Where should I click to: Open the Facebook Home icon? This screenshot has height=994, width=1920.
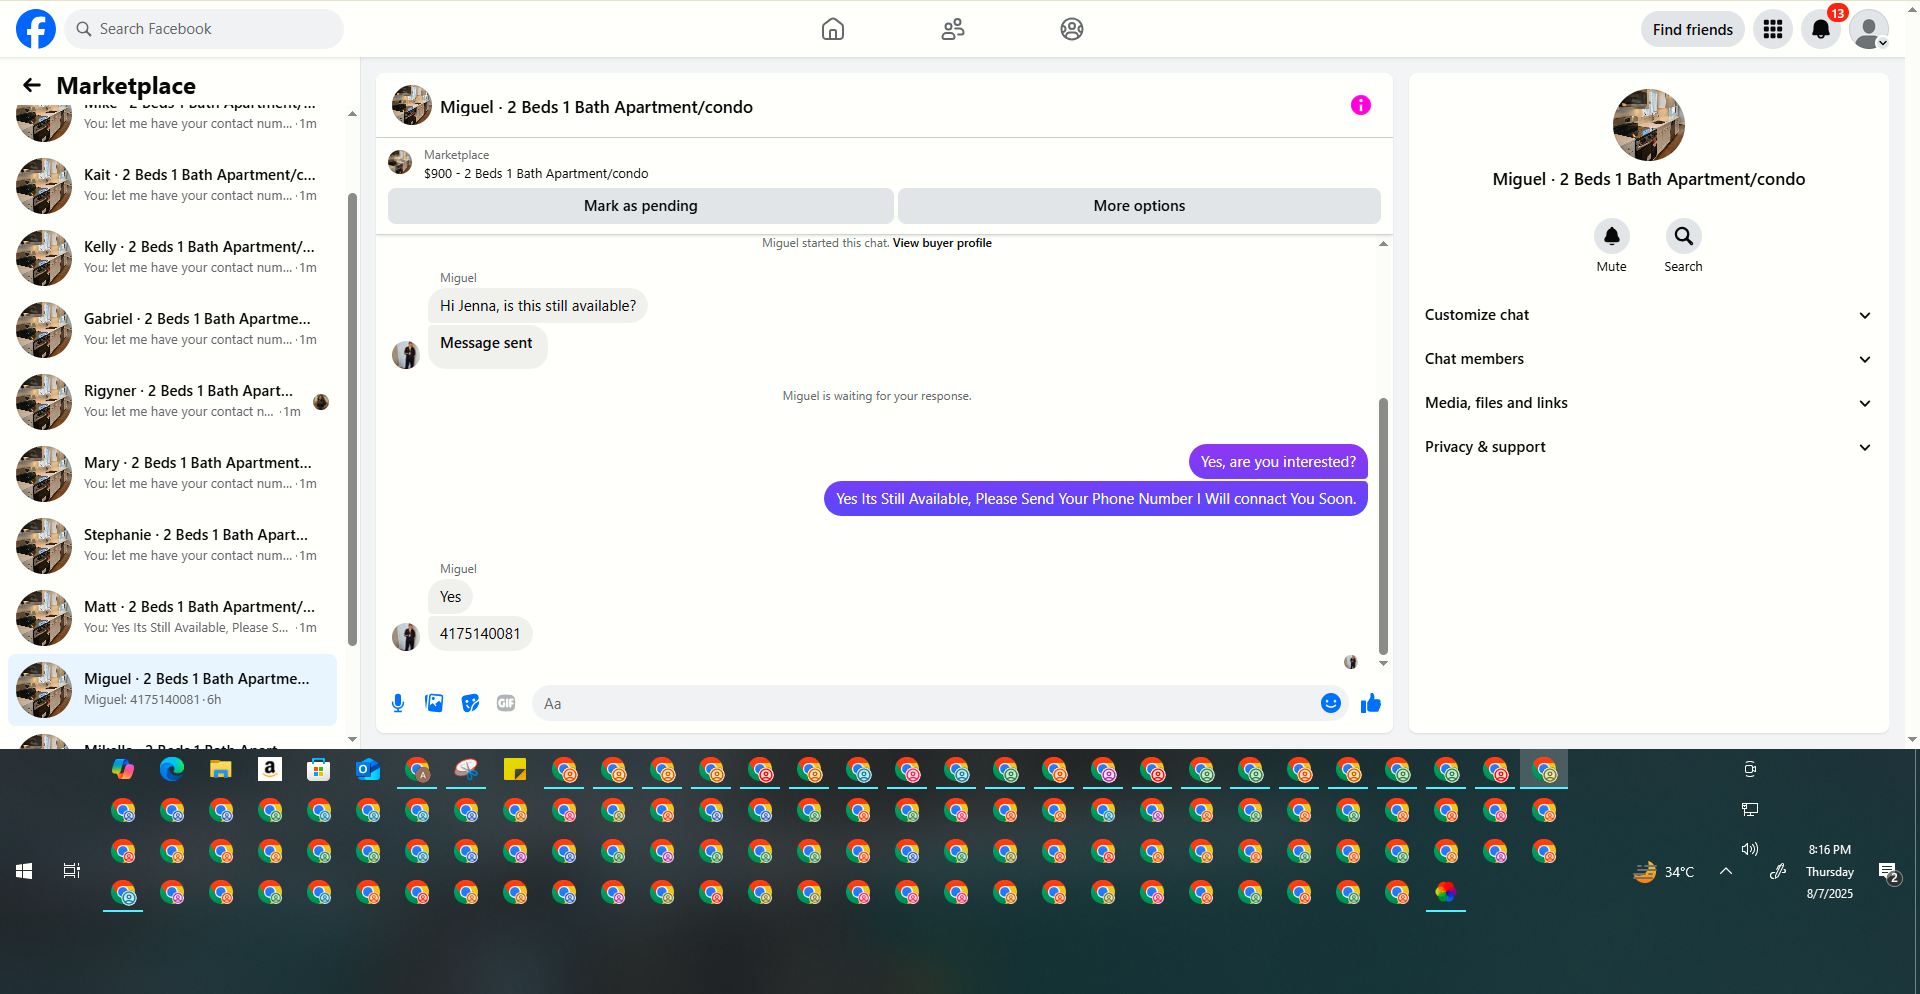click(x=833, y=29)
